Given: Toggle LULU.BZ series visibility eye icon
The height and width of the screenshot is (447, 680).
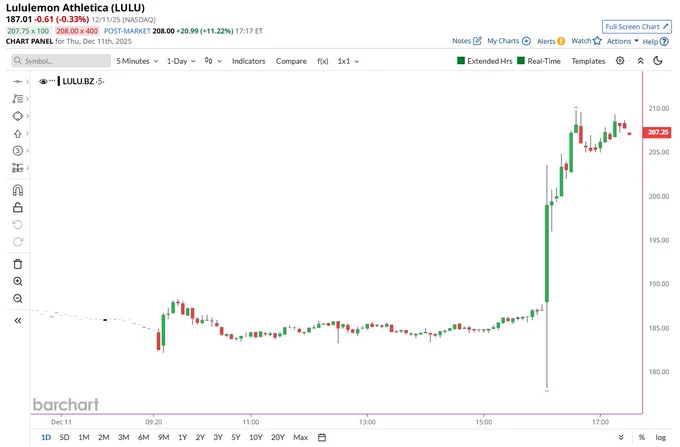Looking at the screenshot, I should [43, 81].
